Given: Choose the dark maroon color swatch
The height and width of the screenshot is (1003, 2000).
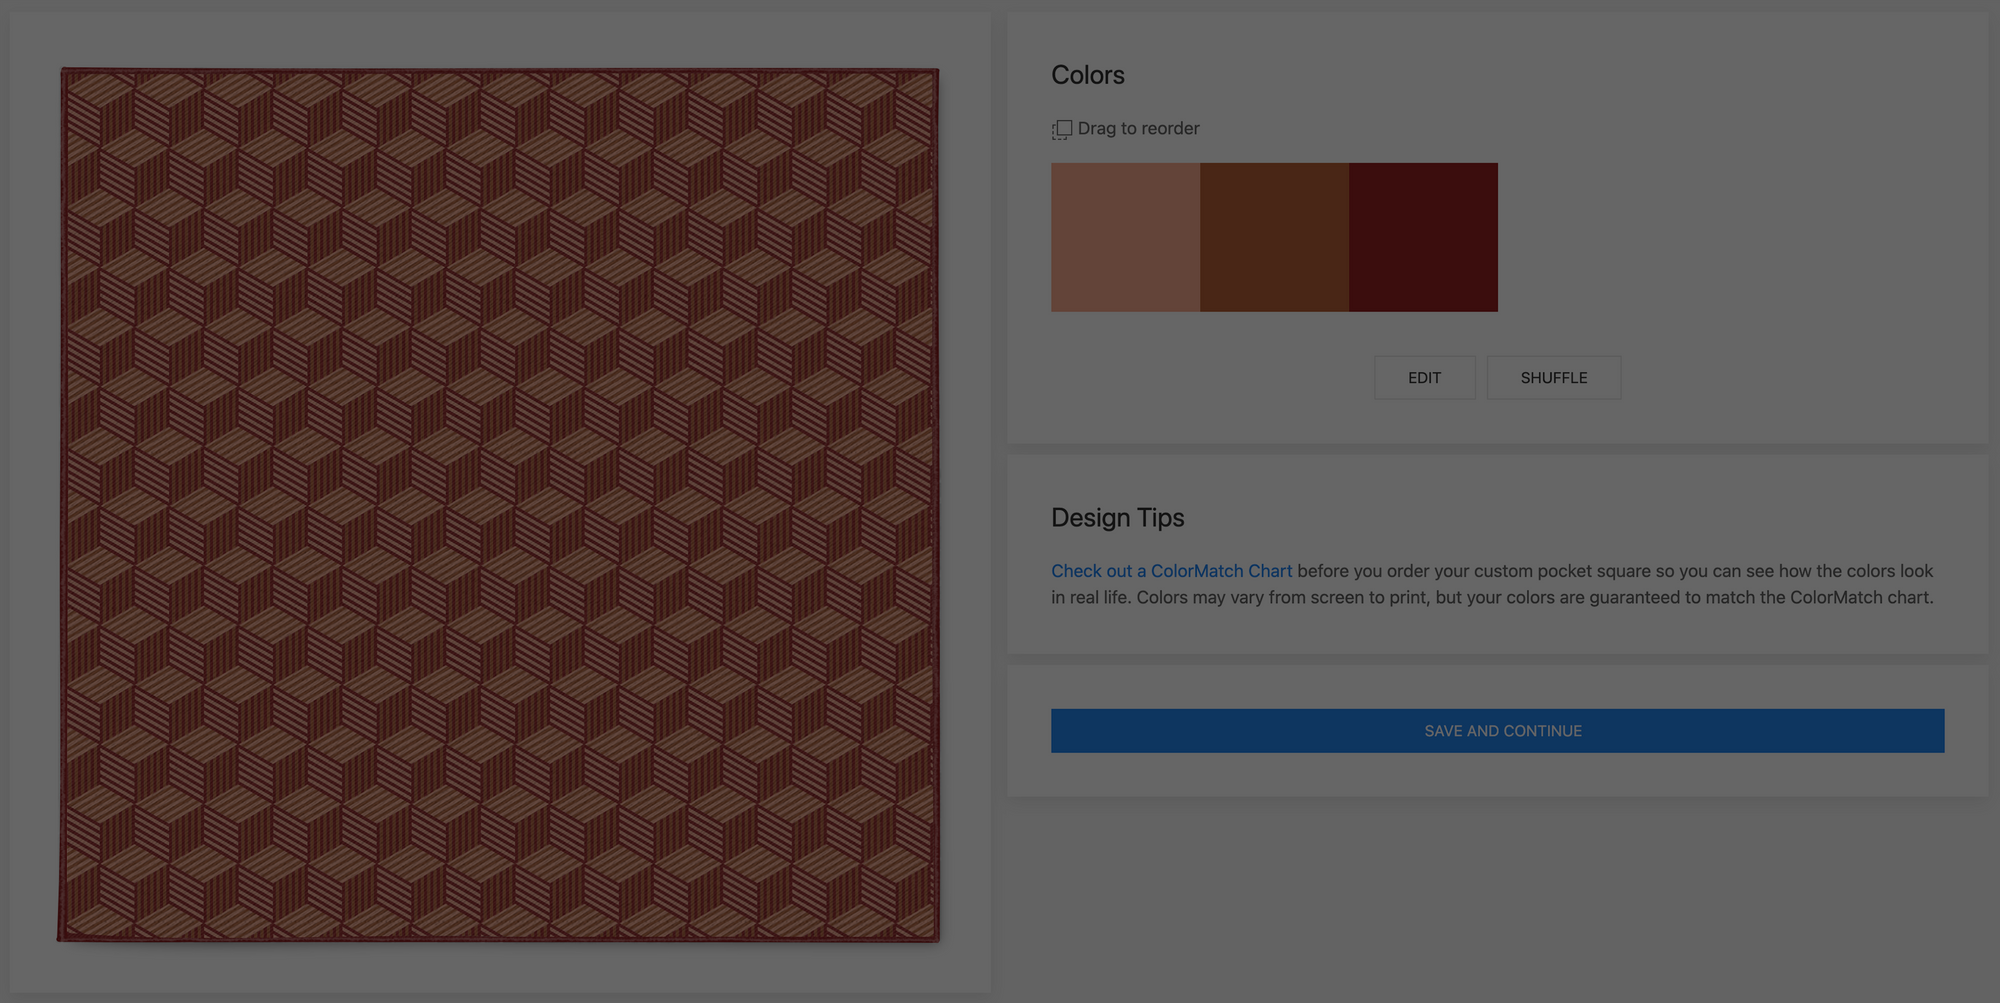Looking at the screenshot, I should 1423,237.
